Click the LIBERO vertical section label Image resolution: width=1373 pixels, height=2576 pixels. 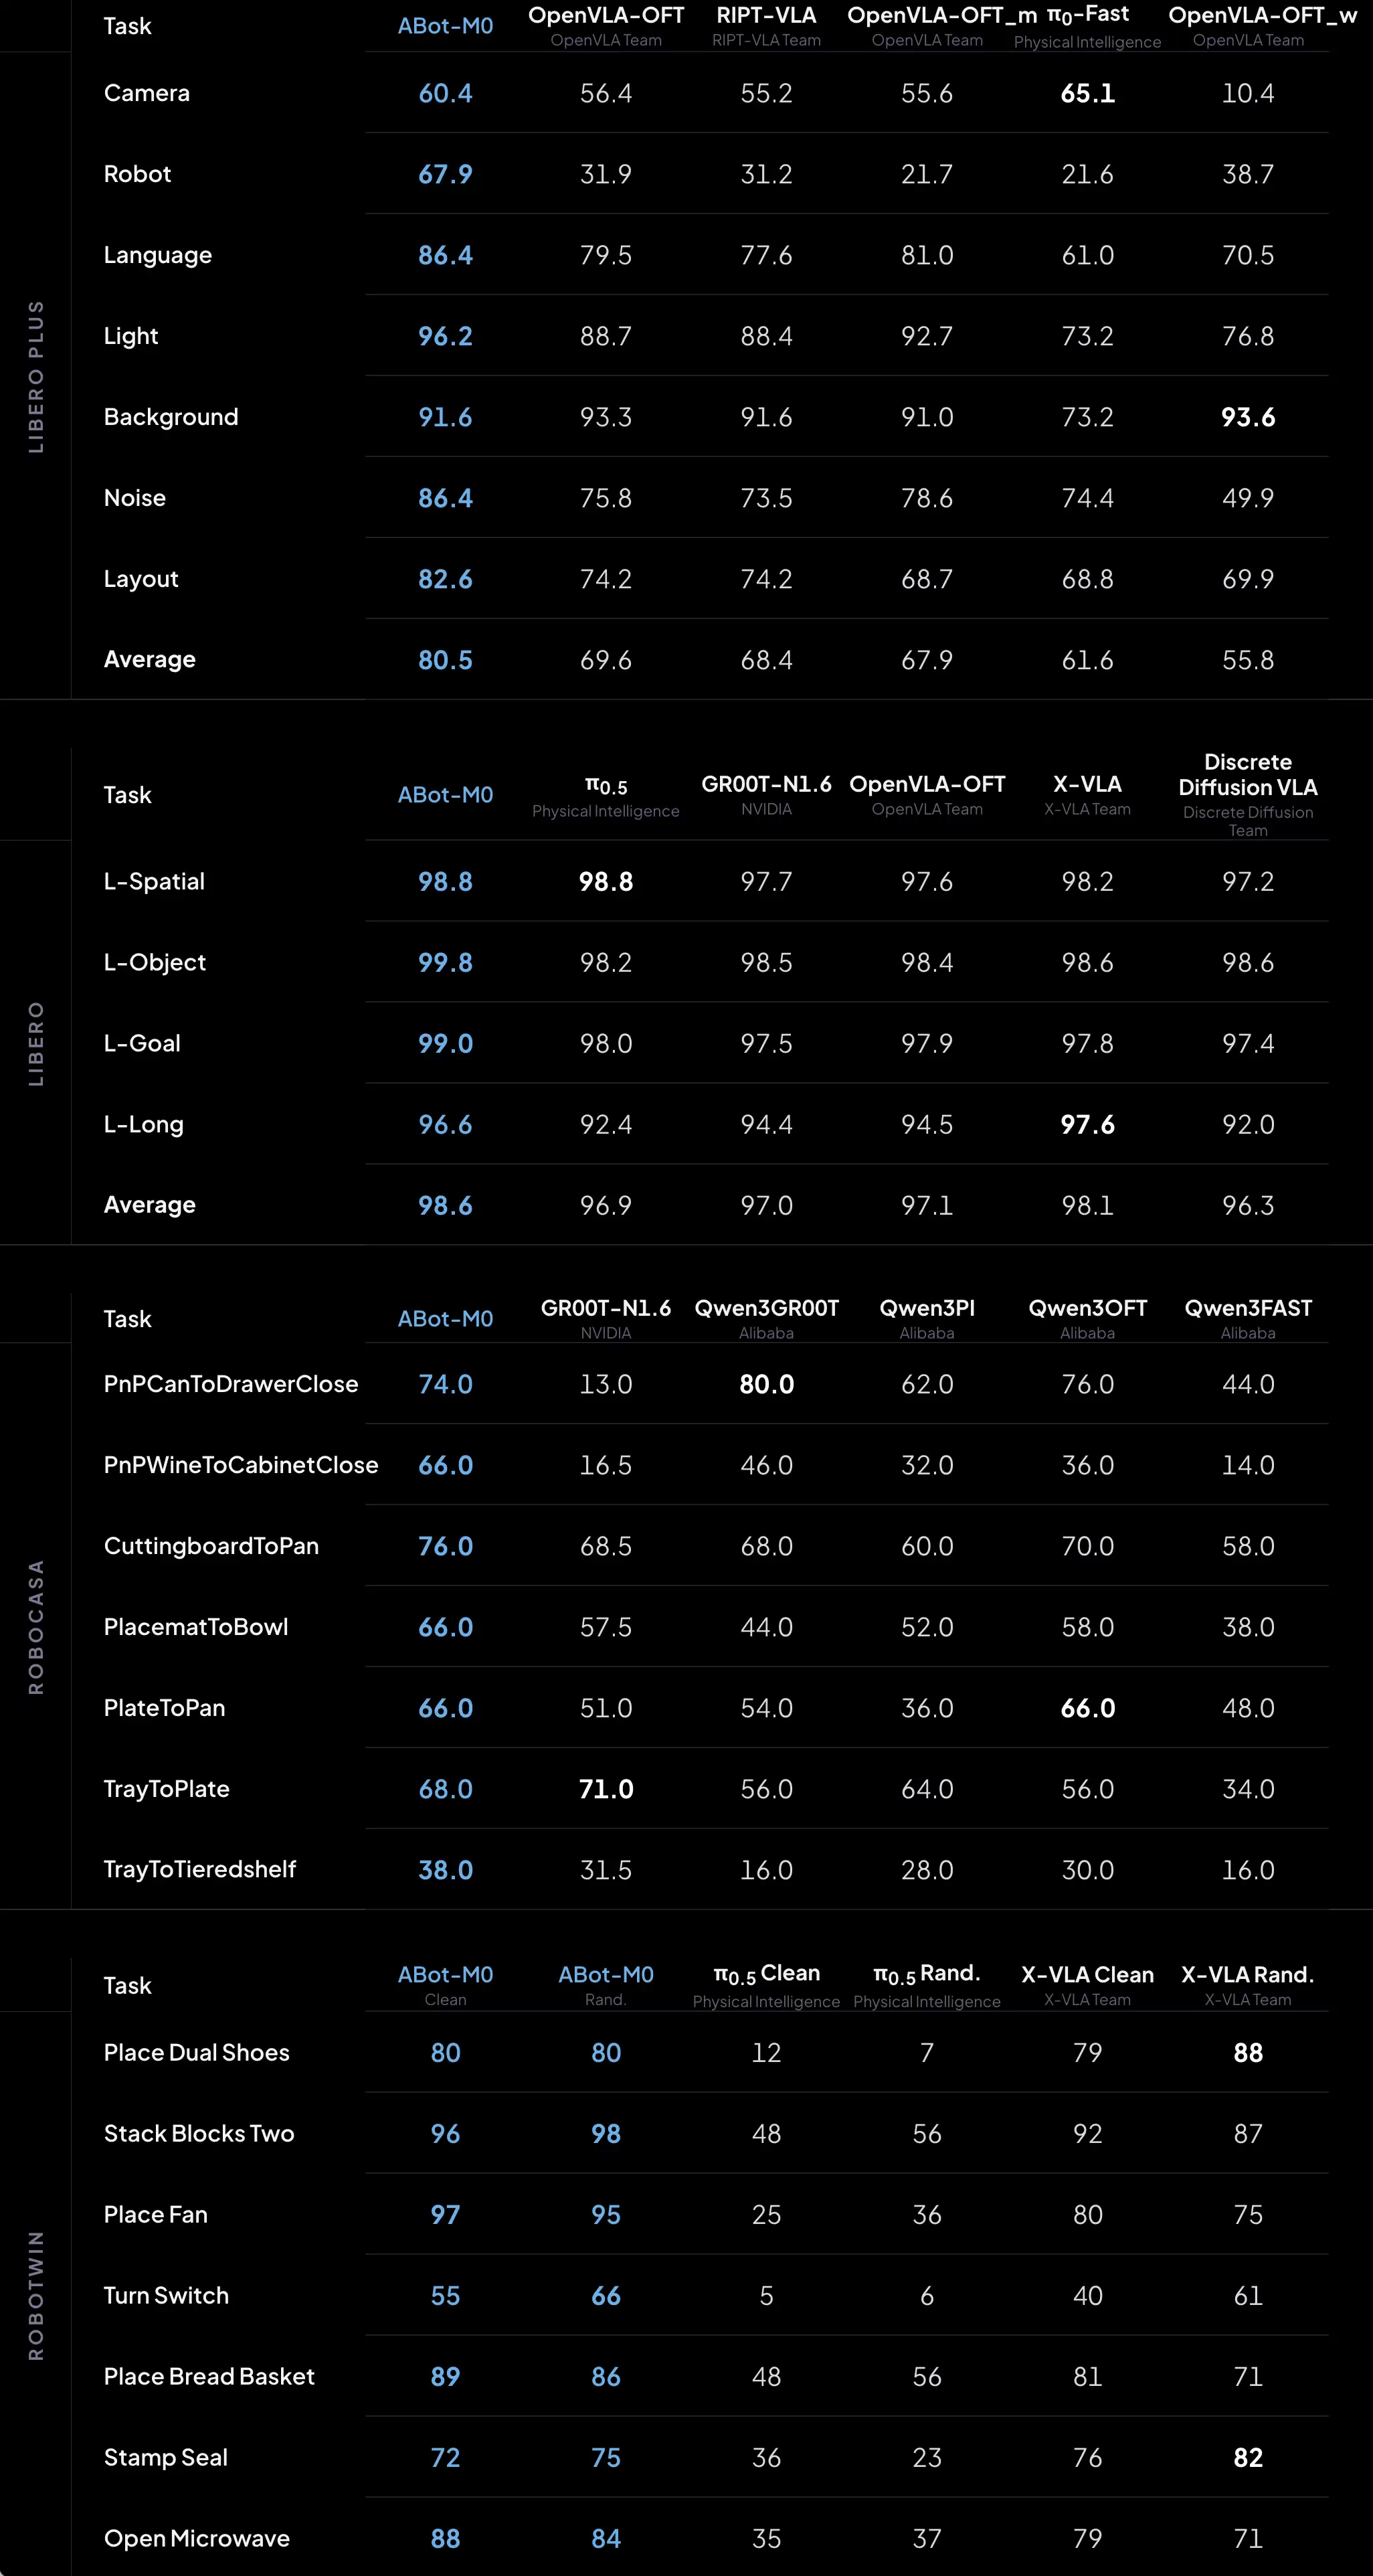(x=36, y=1043)
